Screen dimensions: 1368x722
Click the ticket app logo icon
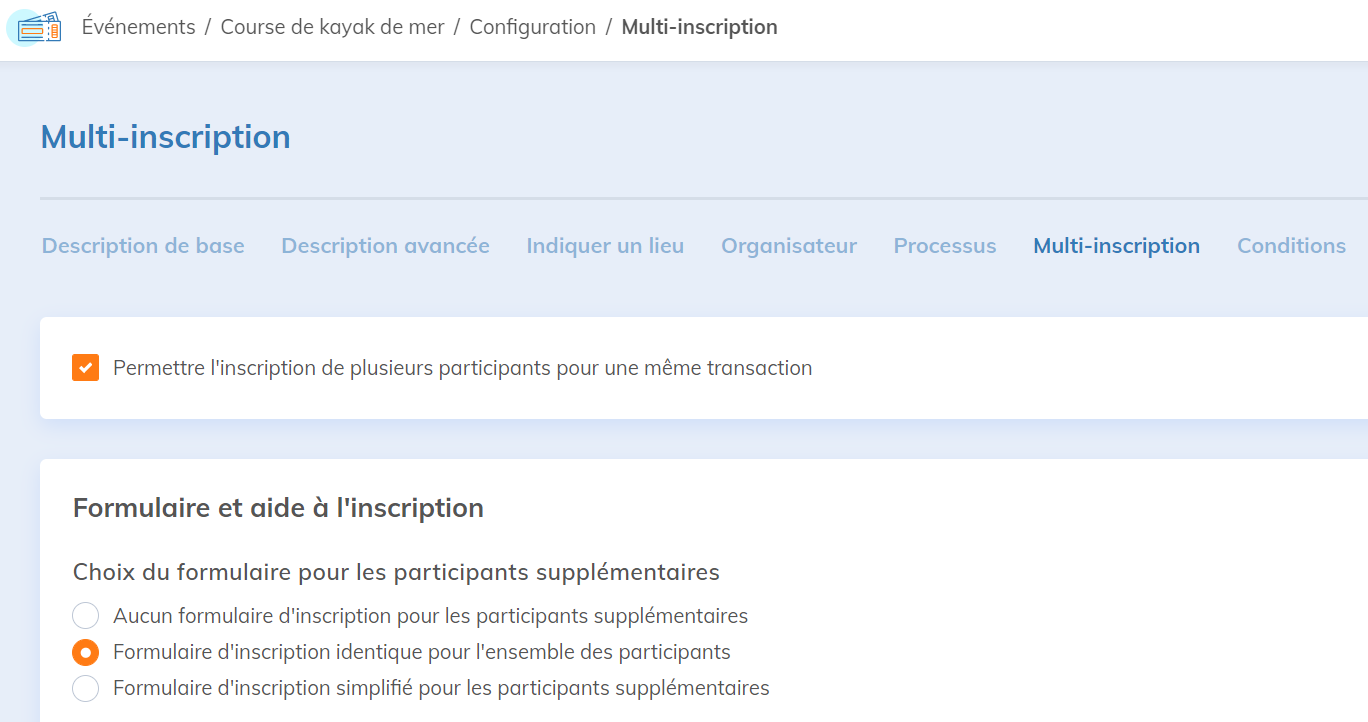38,28
